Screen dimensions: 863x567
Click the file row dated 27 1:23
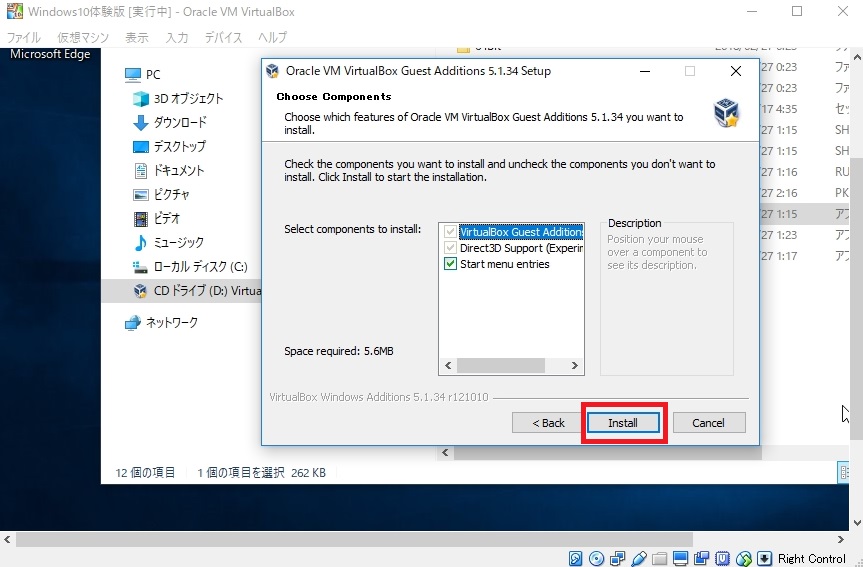pyautogui.click(x=805, y=235)
